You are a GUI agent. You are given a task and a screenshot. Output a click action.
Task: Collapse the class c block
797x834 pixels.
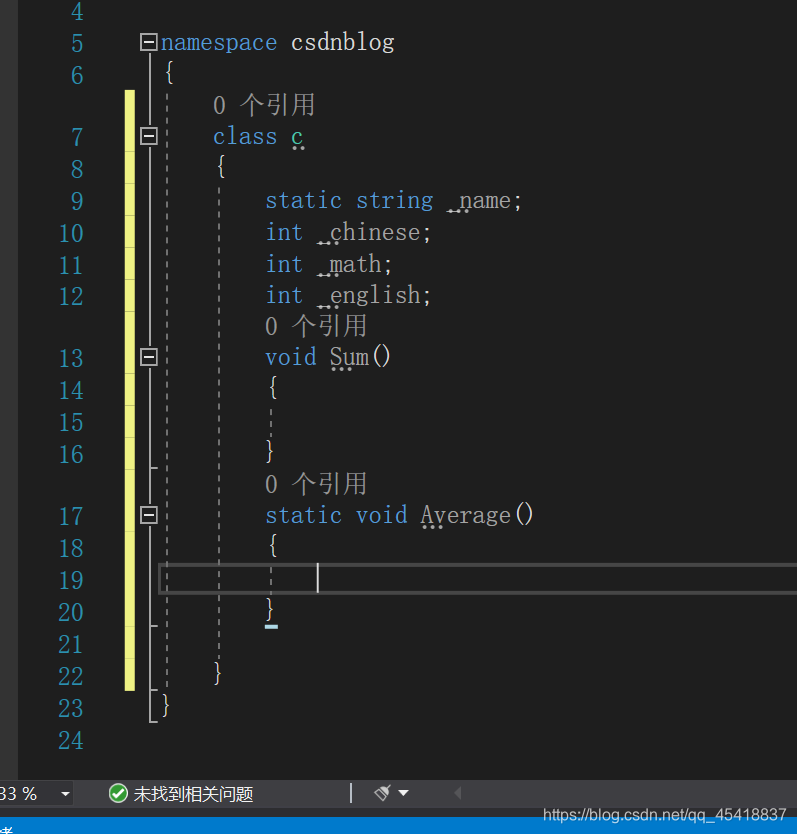pos(148,136)
